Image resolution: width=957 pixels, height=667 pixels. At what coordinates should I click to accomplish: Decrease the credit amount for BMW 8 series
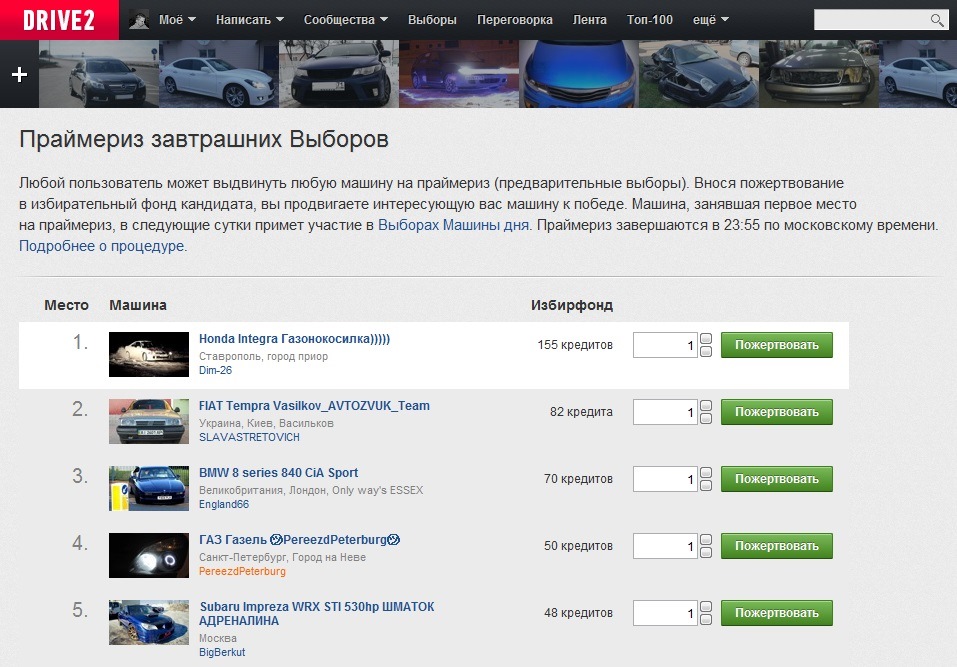[706, 486]
